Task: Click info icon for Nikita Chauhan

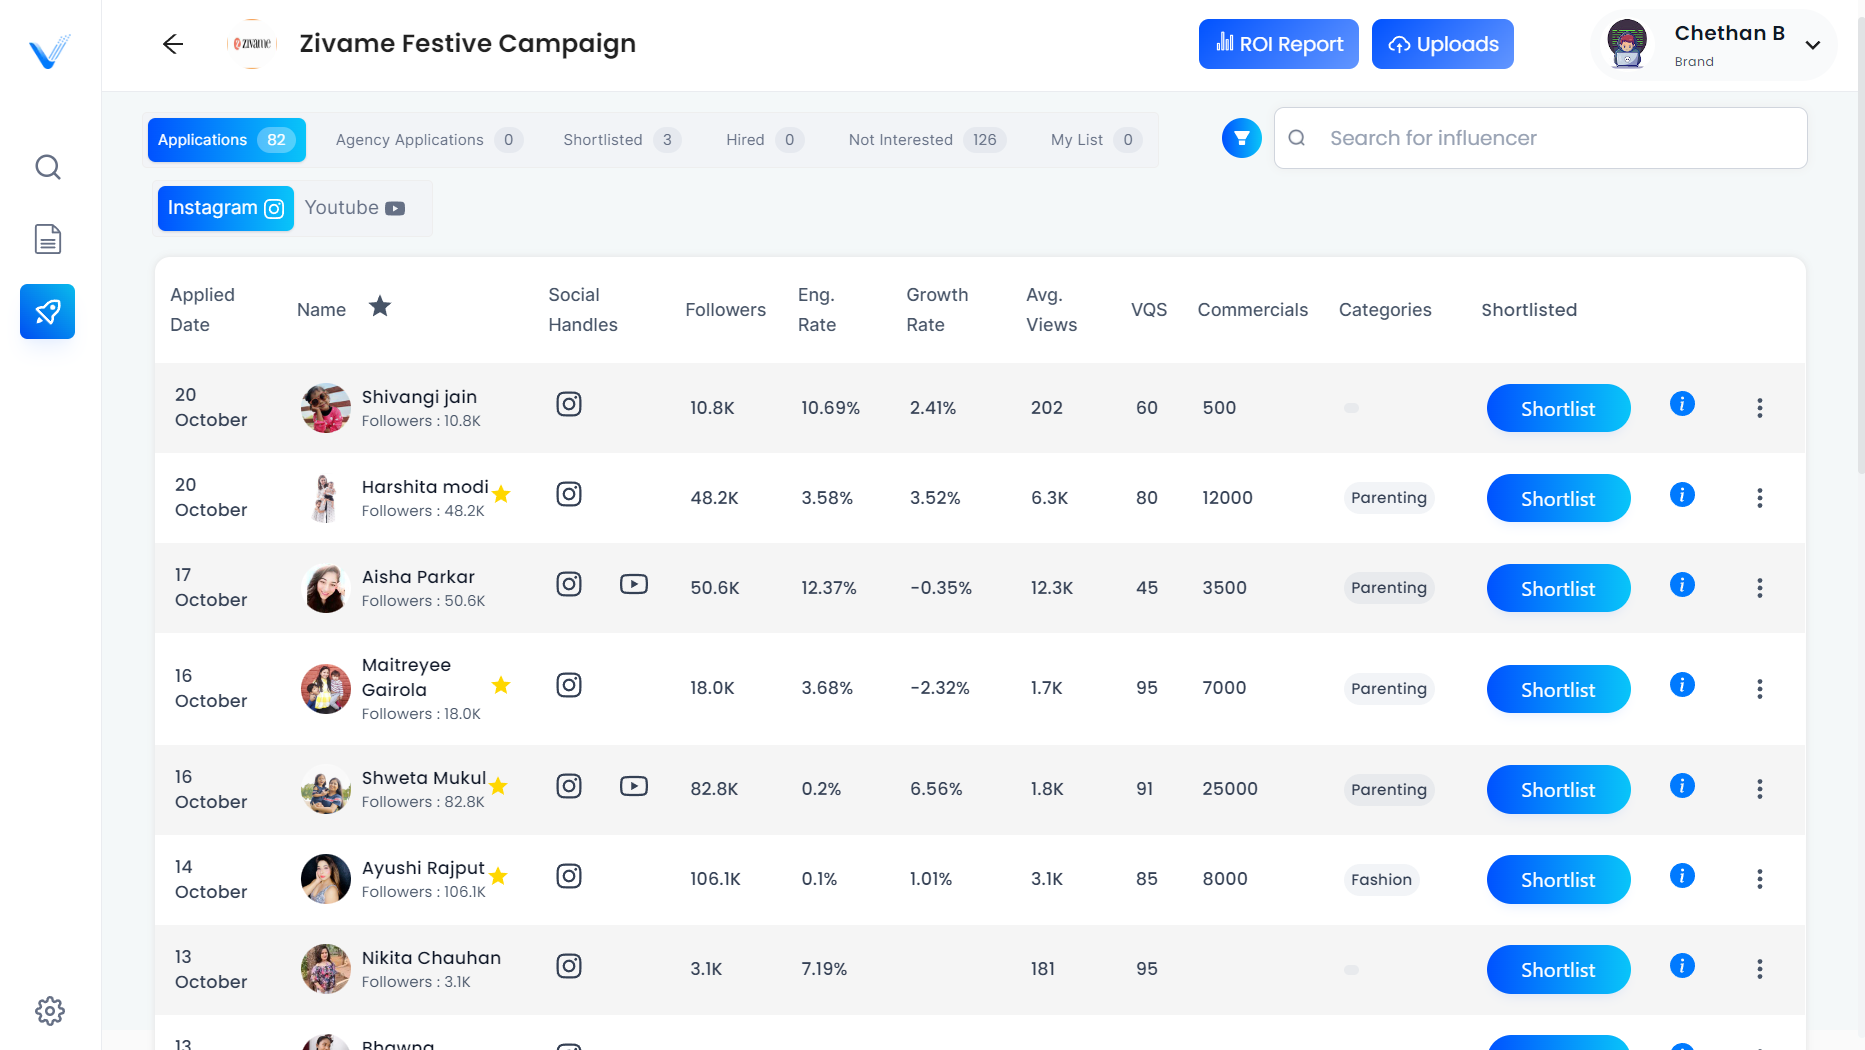Action: tap(1682, 966)
